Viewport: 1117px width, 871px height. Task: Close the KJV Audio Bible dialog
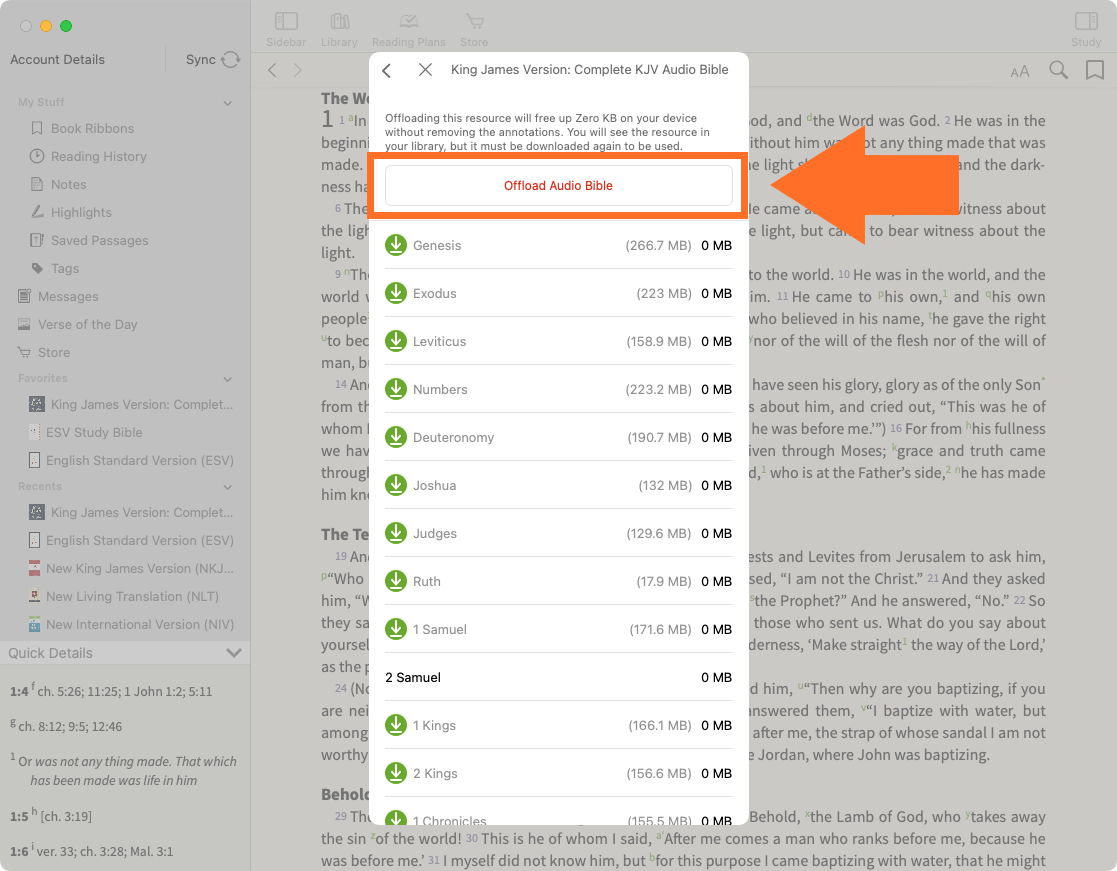point(425,69)
